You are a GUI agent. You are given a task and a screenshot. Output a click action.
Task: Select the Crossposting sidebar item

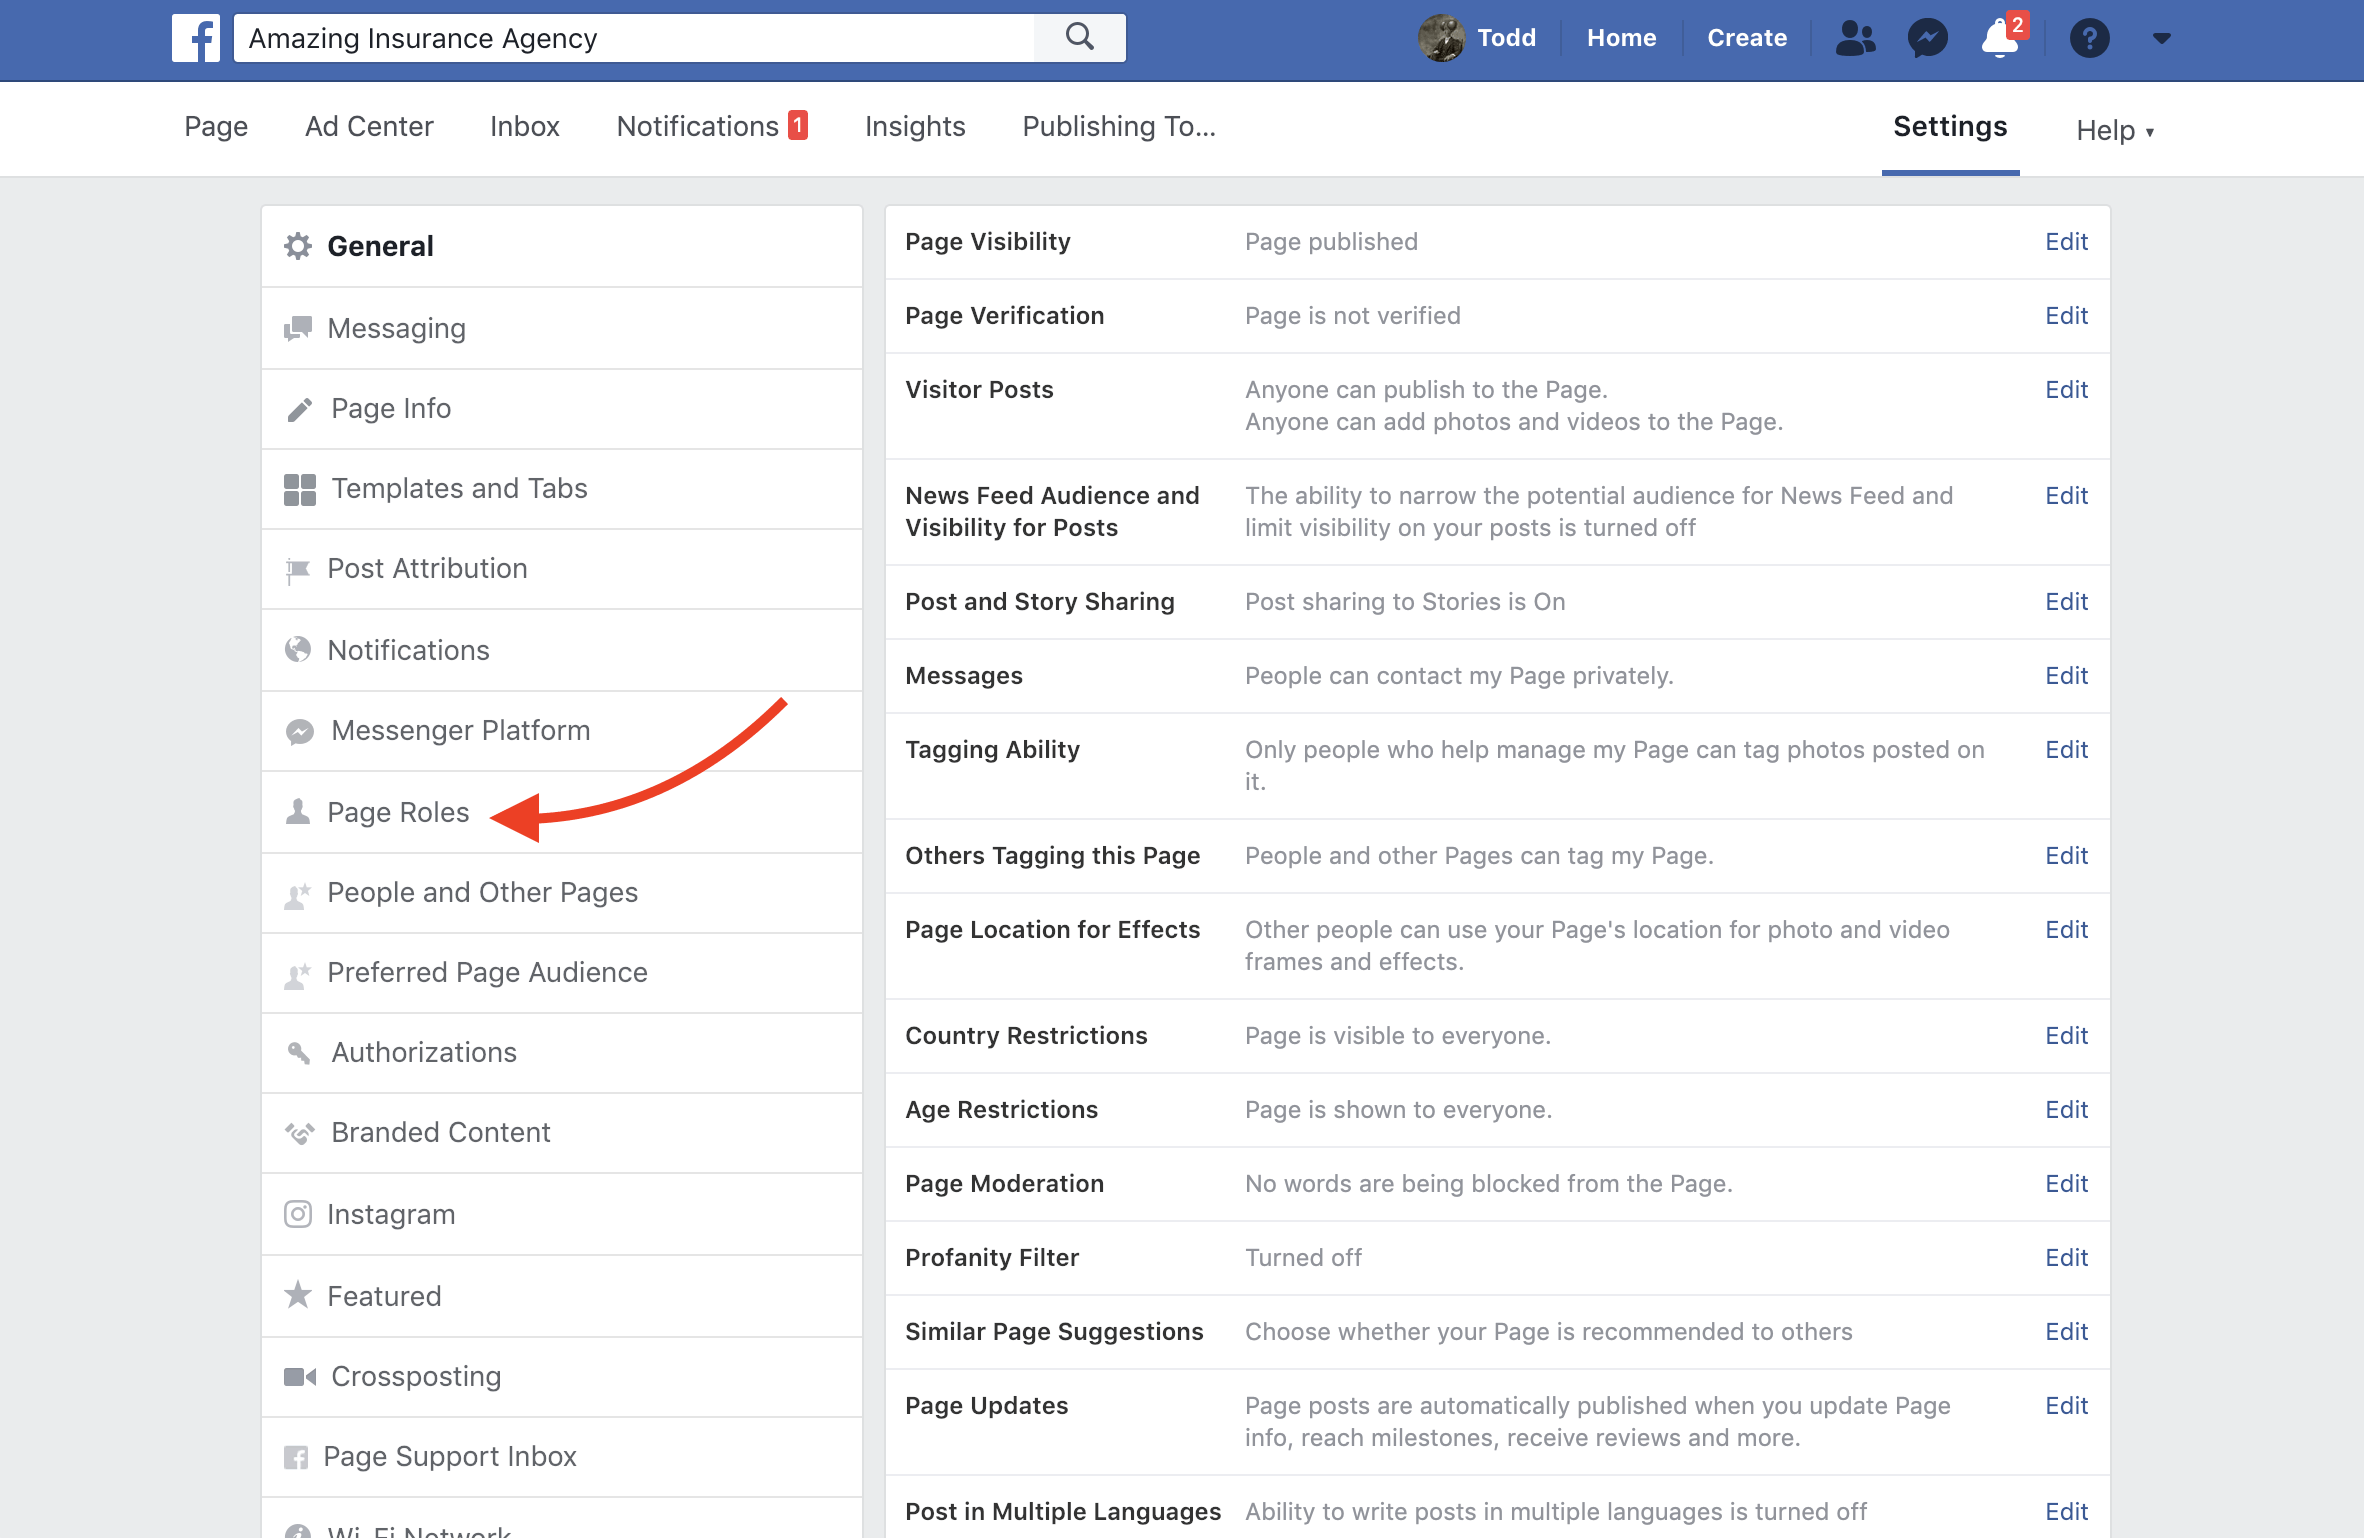(416, 1376)
